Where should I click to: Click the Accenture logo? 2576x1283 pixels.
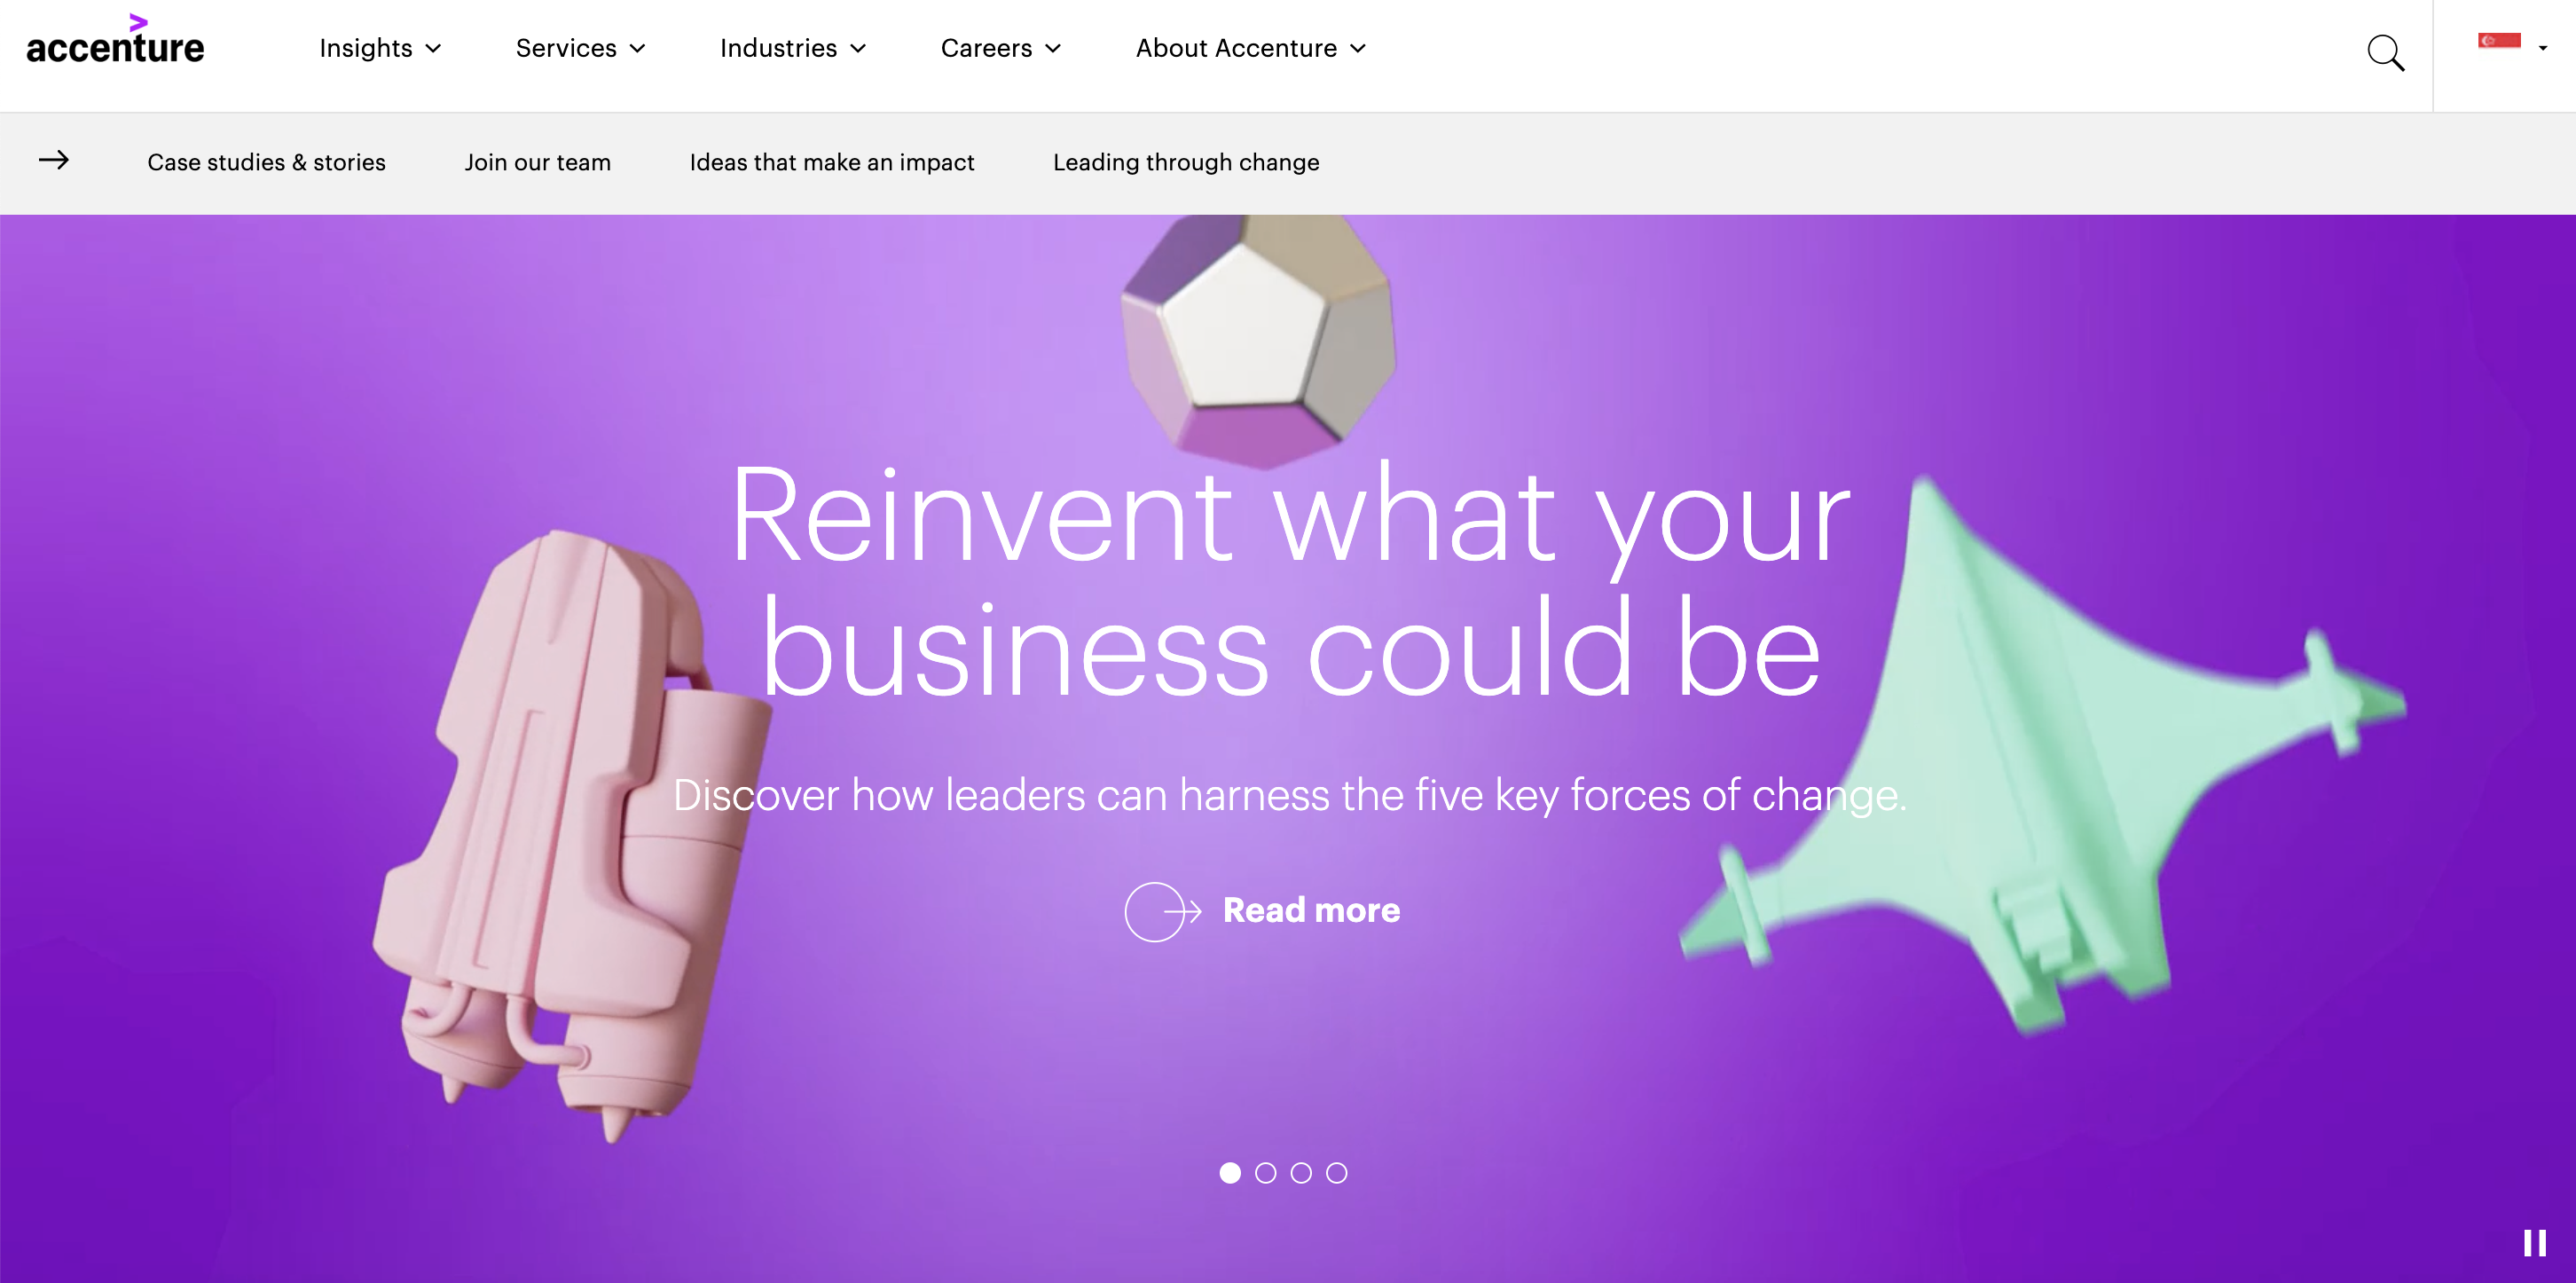[x=115, y=41]
